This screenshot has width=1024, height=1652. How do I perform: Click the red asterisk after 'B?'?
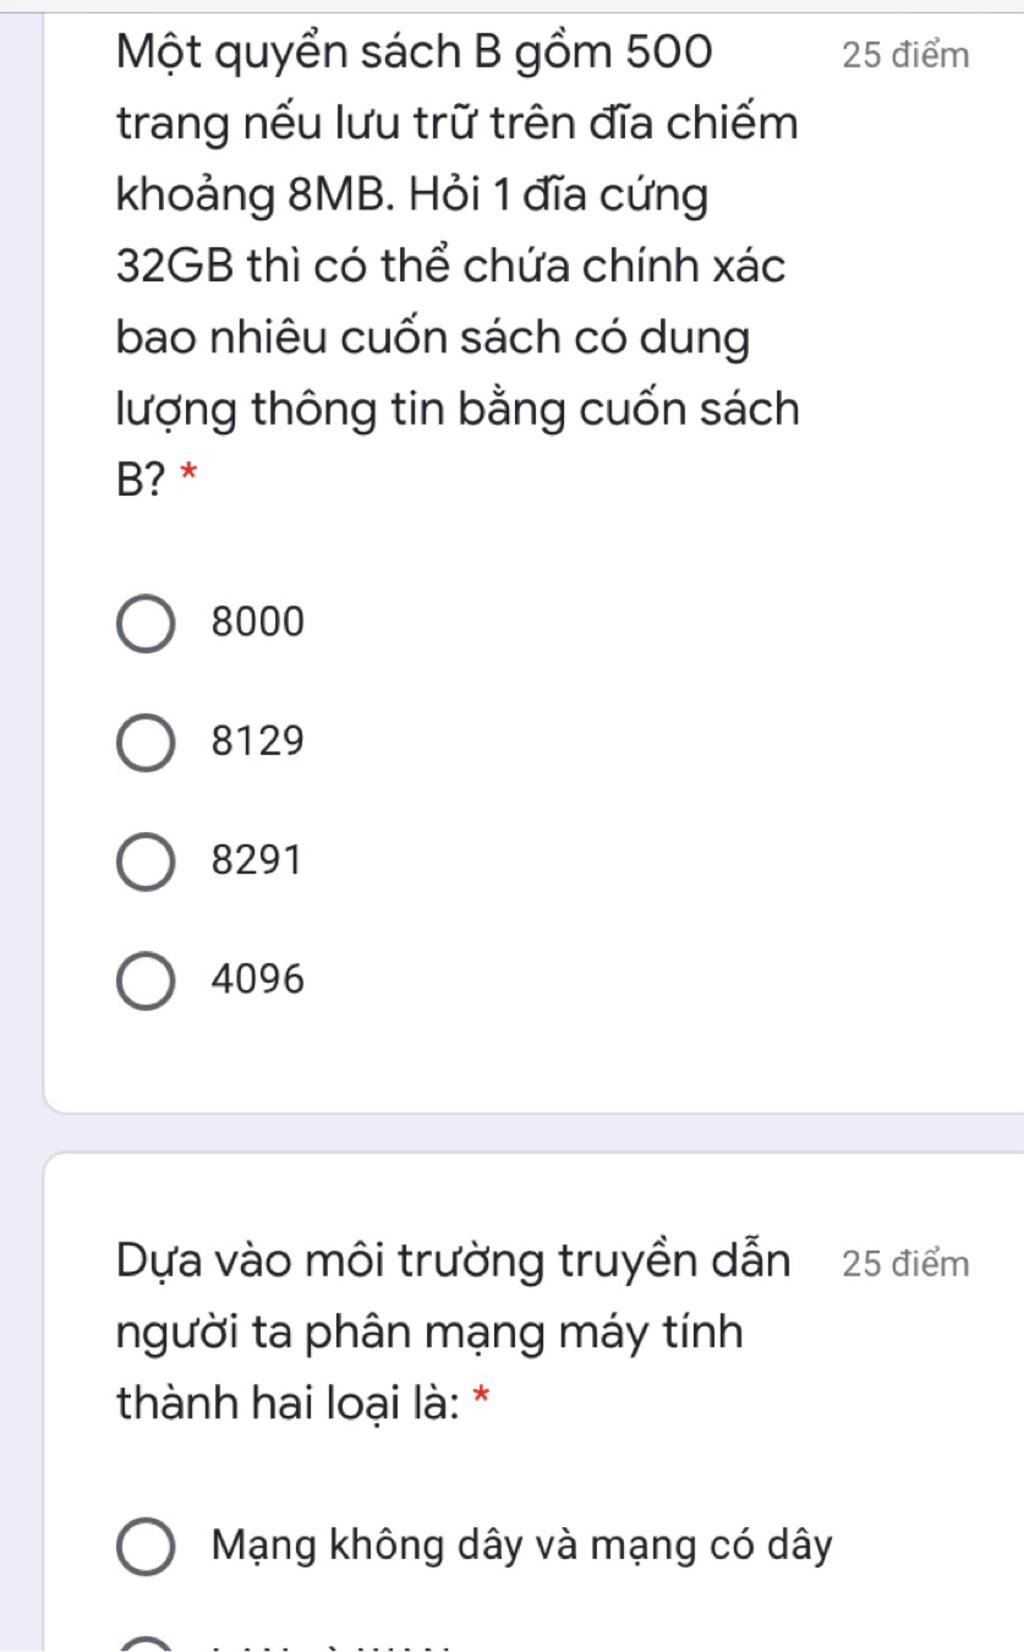coord(188,472)
